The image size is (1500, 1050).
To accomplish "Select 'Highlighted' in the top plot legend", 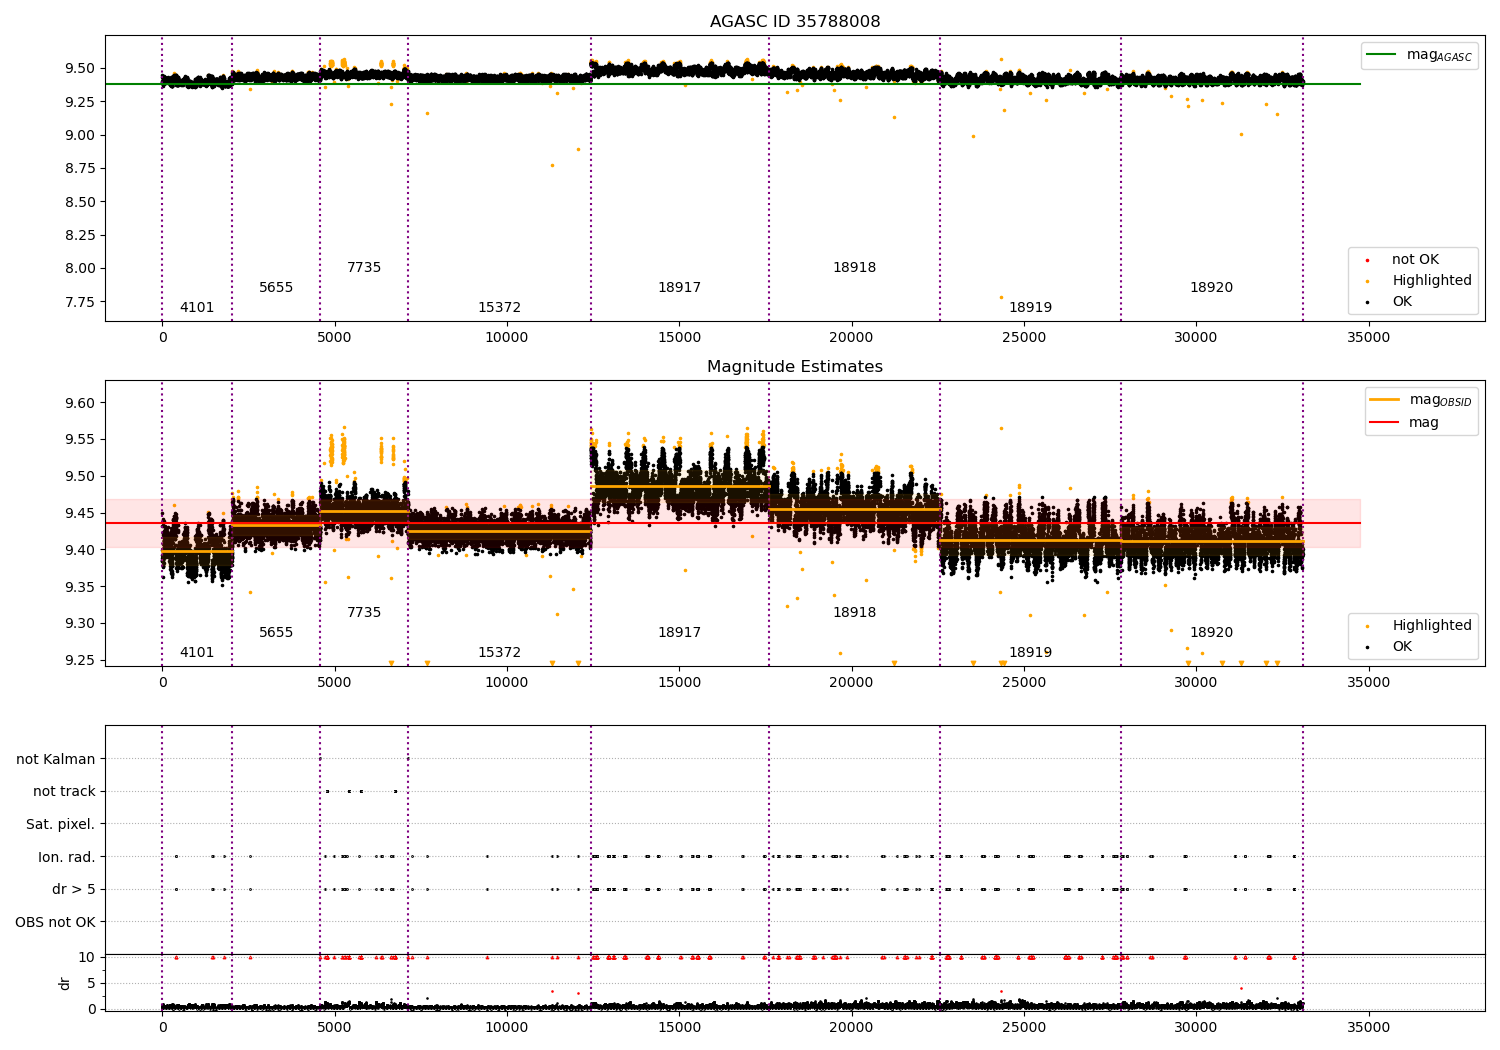I will coord(1432,281).
